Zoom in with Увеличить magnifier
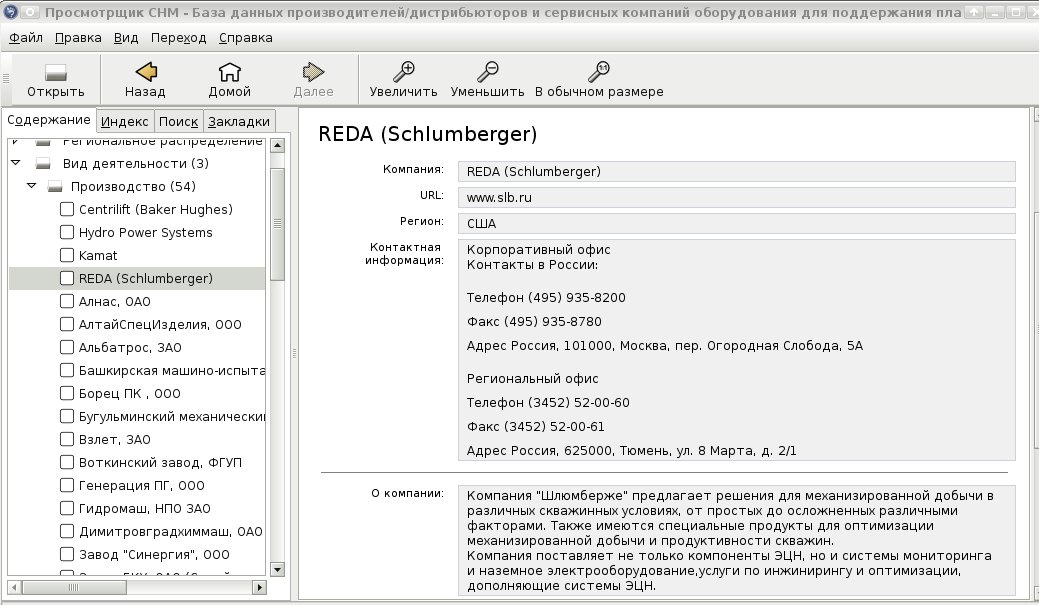 coord(404,72)
